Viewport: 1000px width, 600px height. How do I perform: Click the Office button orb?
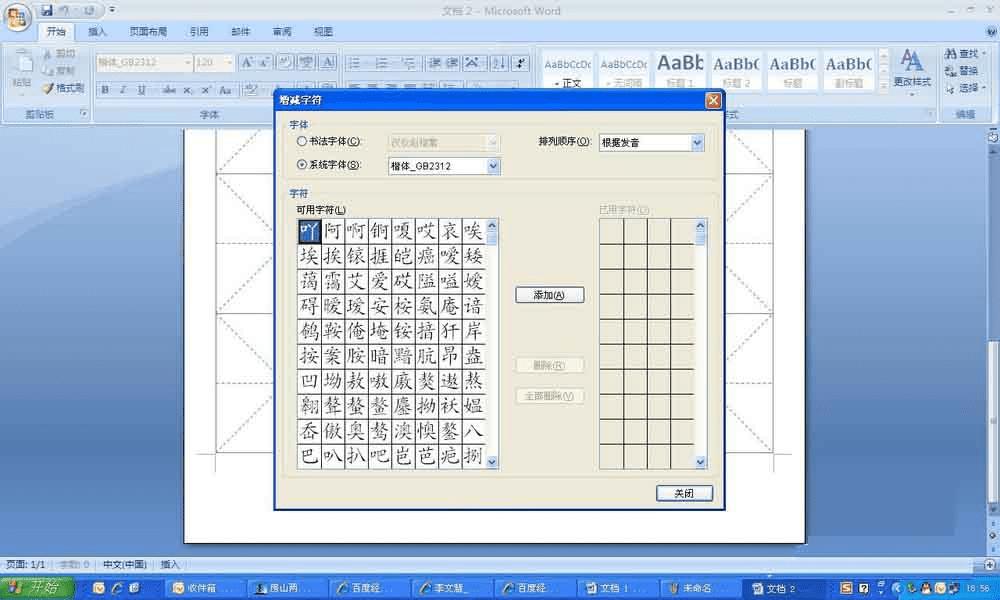(17, 17)
